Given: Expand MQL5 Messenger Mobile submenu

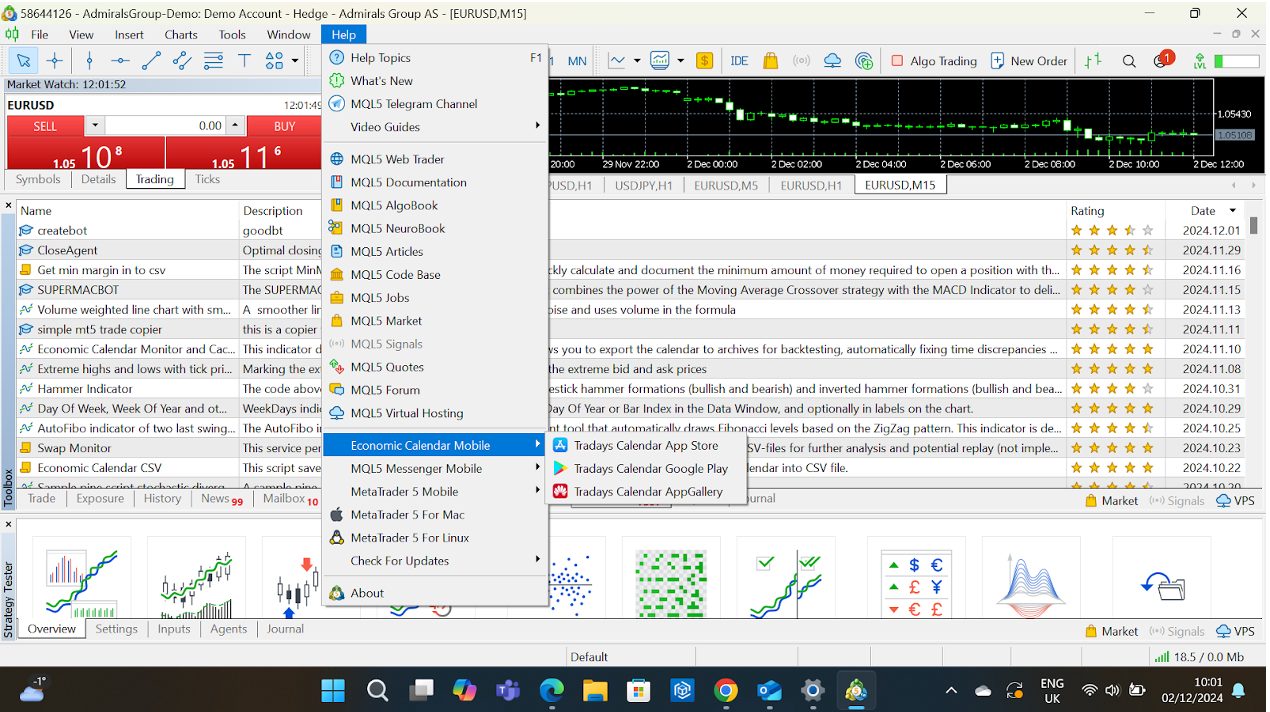Looking at the screenshot, I should click(436, 468).
